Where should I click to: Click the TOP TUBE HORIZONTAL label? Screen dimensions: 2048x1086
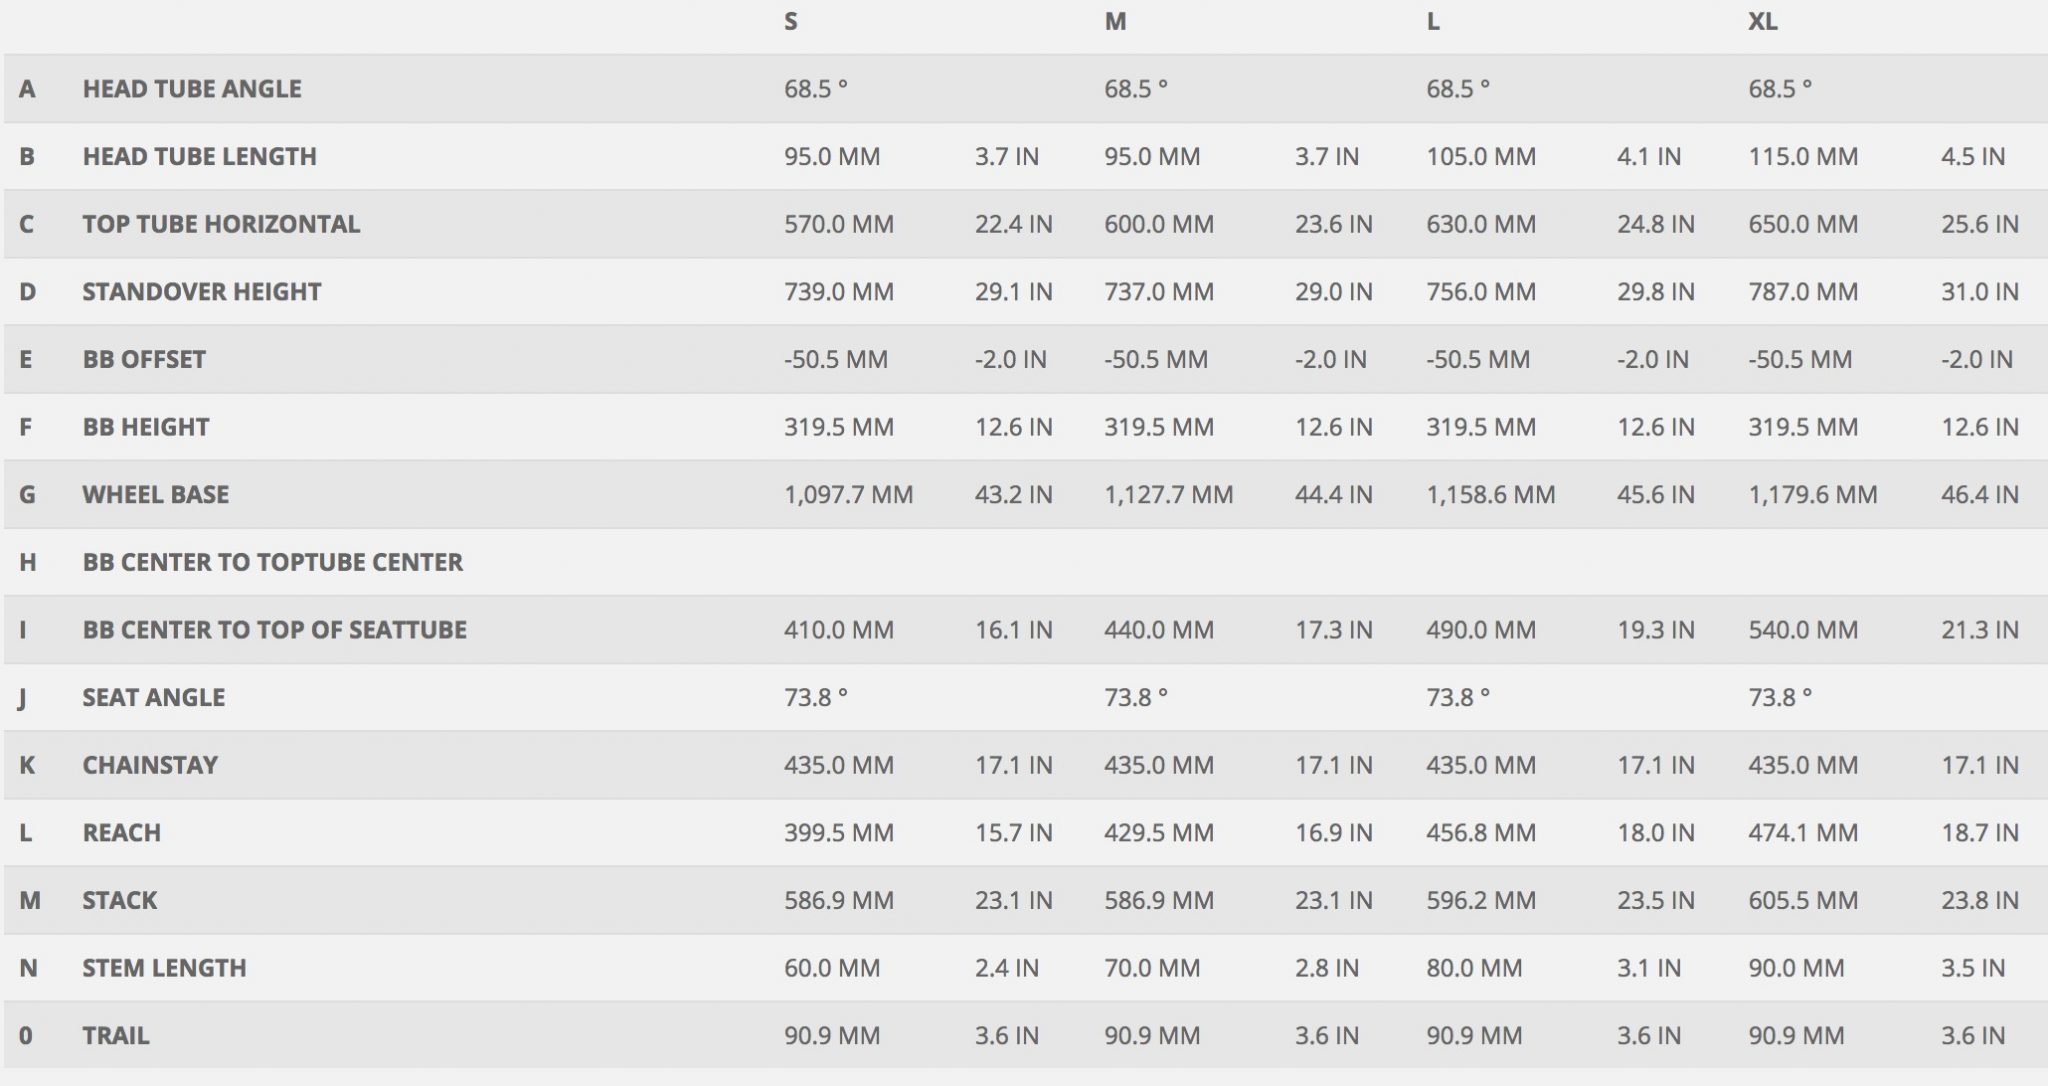pyautogui.click(x=221, y=224)
